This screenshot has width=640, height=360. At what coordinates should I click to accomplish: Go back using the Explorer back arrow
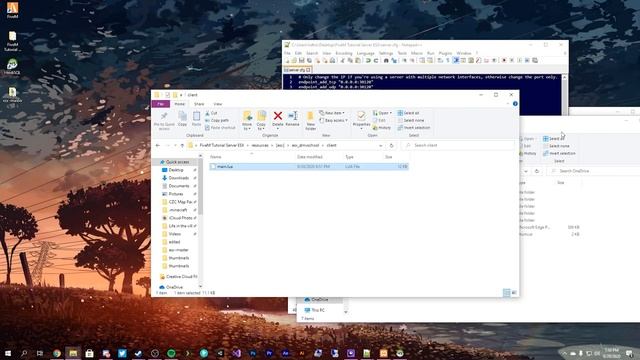click(158, 146)
